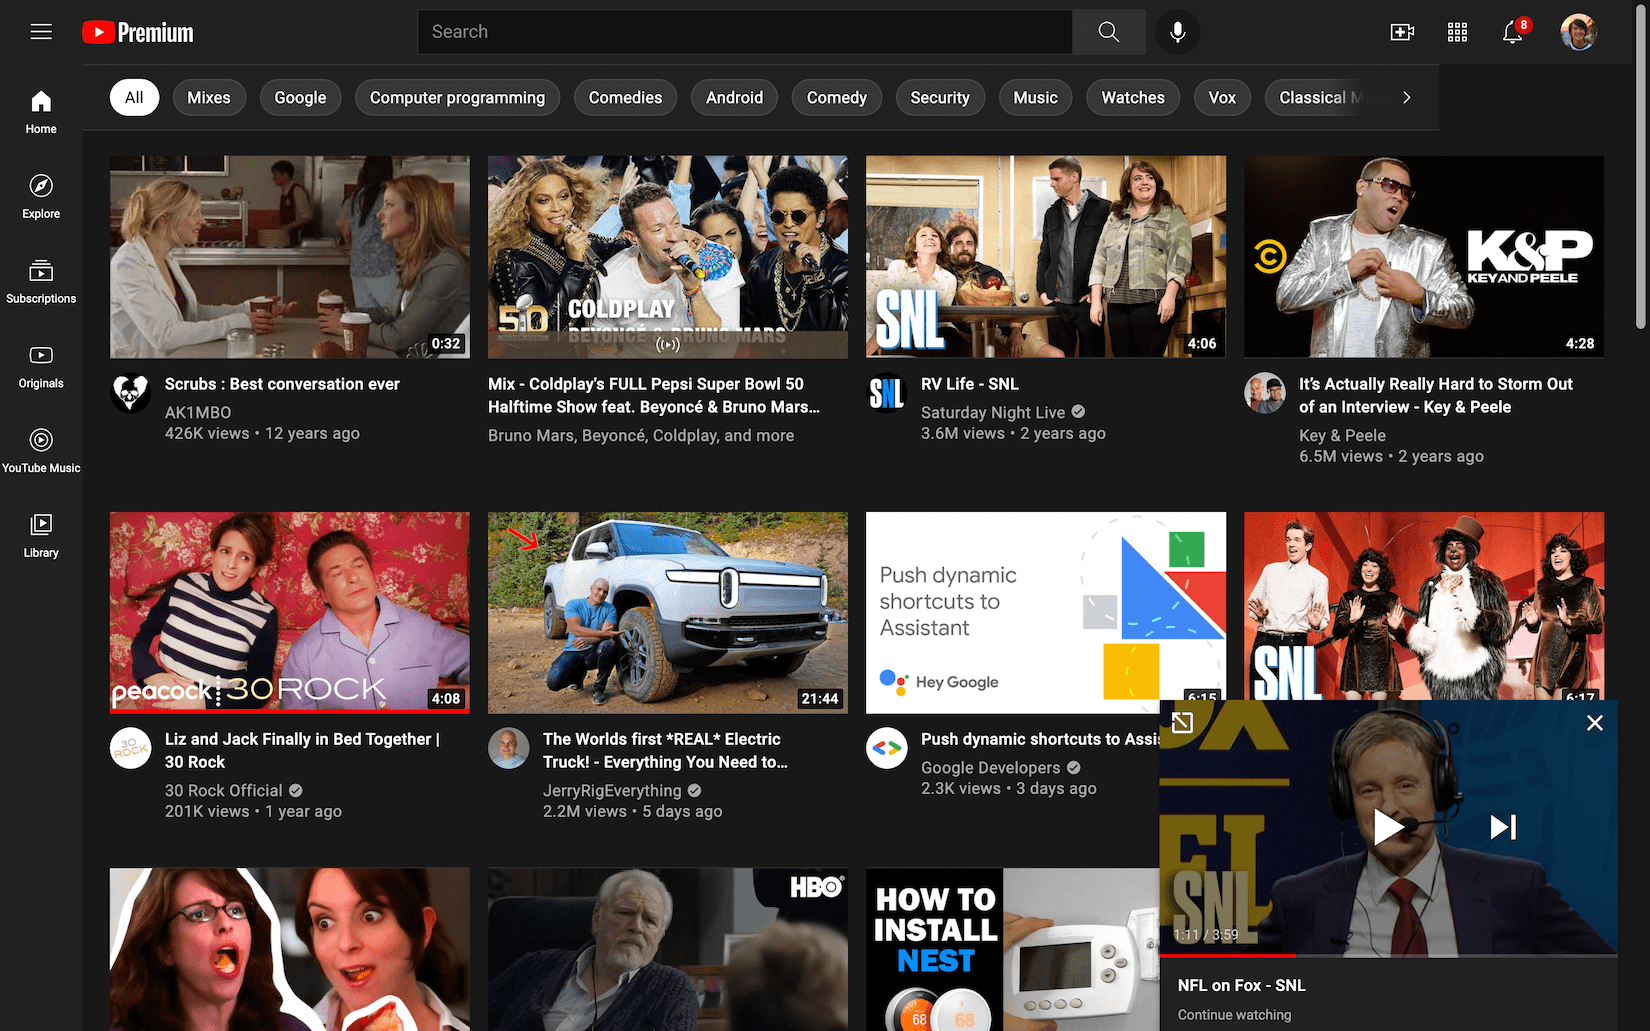The width and height of the screenshot is (1650, 1031).
Task: Open Explore from the sidebar
Action: (40, 196)
